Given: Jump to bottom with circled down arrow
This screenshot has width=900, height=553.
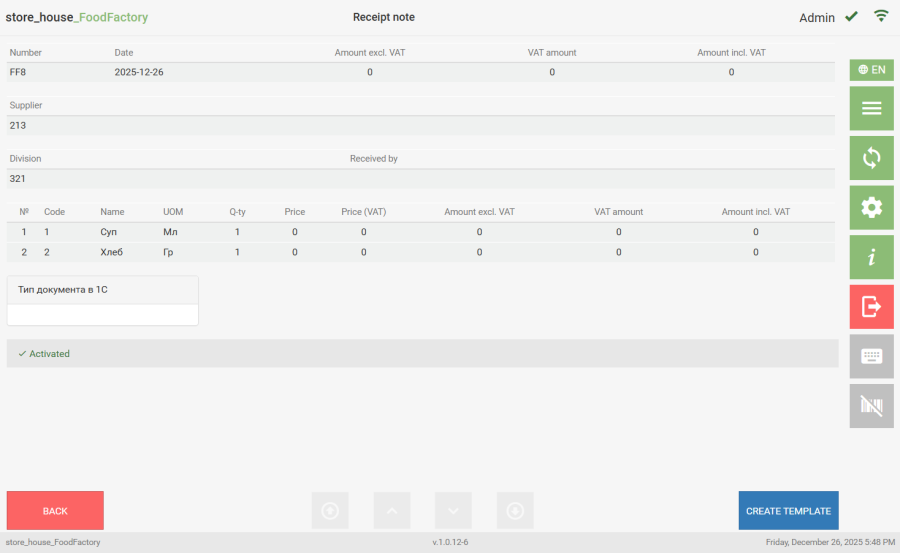Looking at the screenshot, I should (515, 511).
